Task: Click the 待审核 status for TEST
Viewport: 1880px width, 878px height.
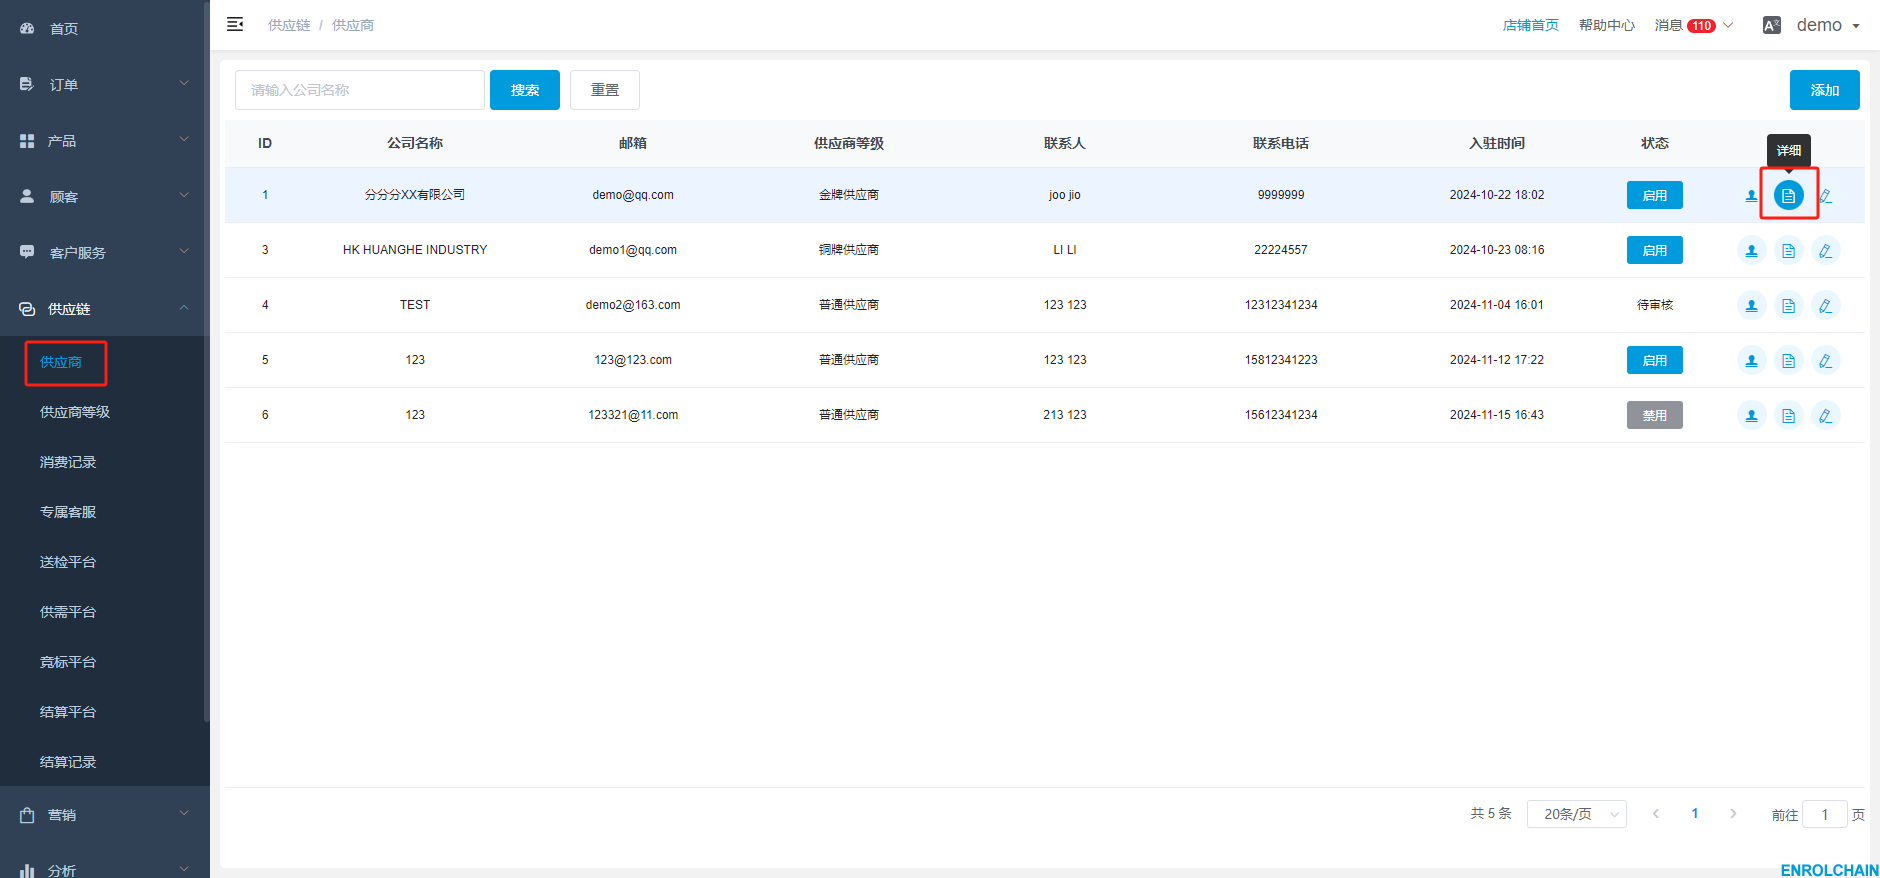Action: click(x=1655, y=305)
